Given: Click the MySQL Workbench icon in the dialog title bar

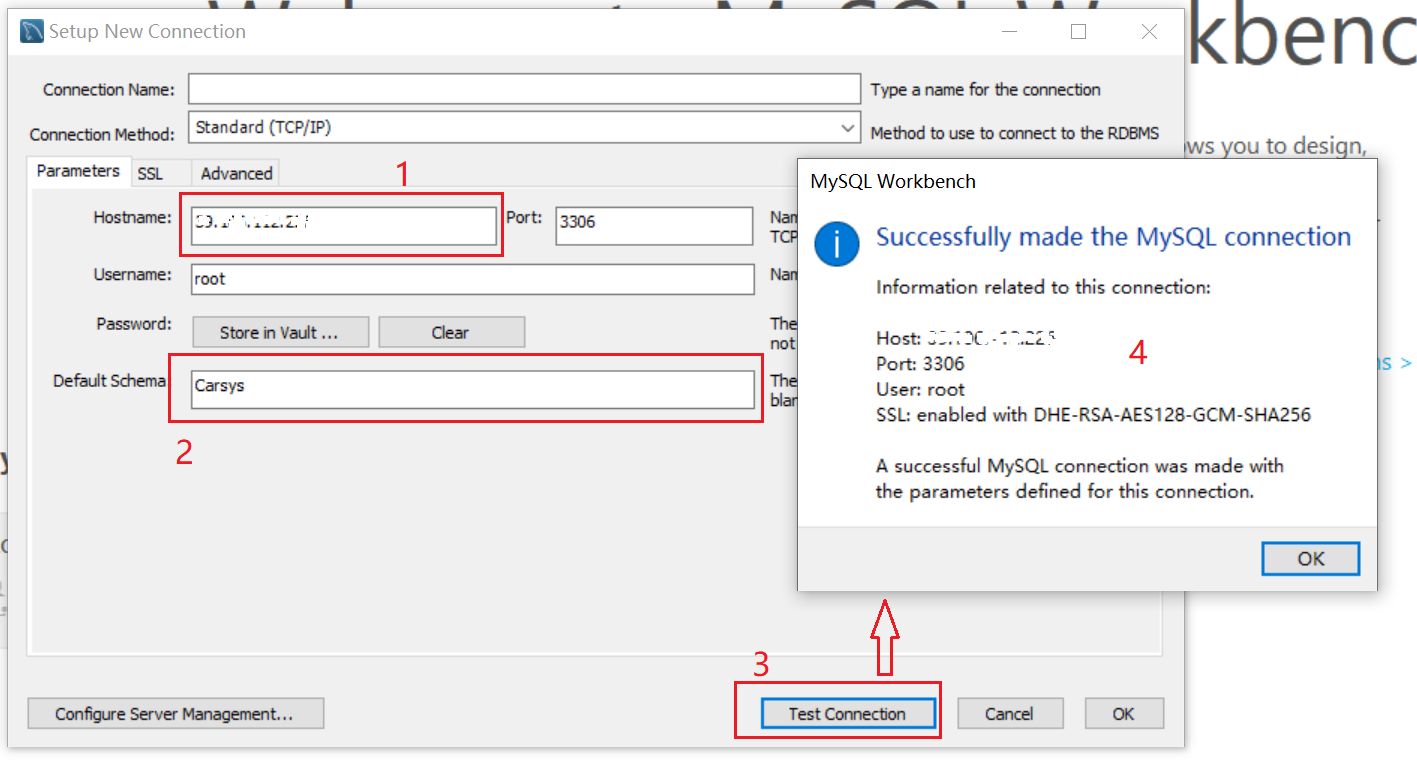Looking at the screenshot, I should pos(32,31).
